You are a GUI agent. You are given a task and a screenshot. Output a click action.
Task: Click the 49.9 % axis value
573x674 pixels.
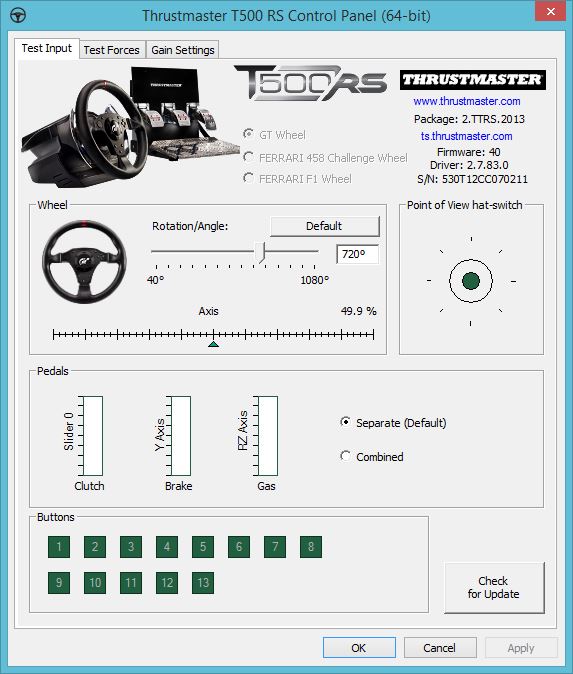(359, 311)
